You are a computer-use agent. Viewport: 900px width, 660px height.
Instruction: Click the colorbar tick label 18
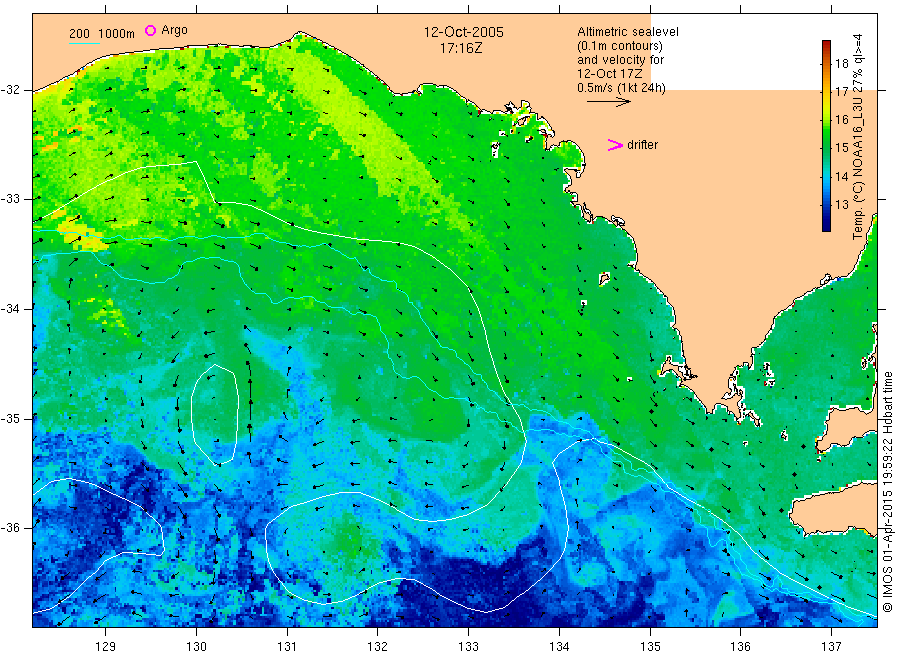coord(841,64)
